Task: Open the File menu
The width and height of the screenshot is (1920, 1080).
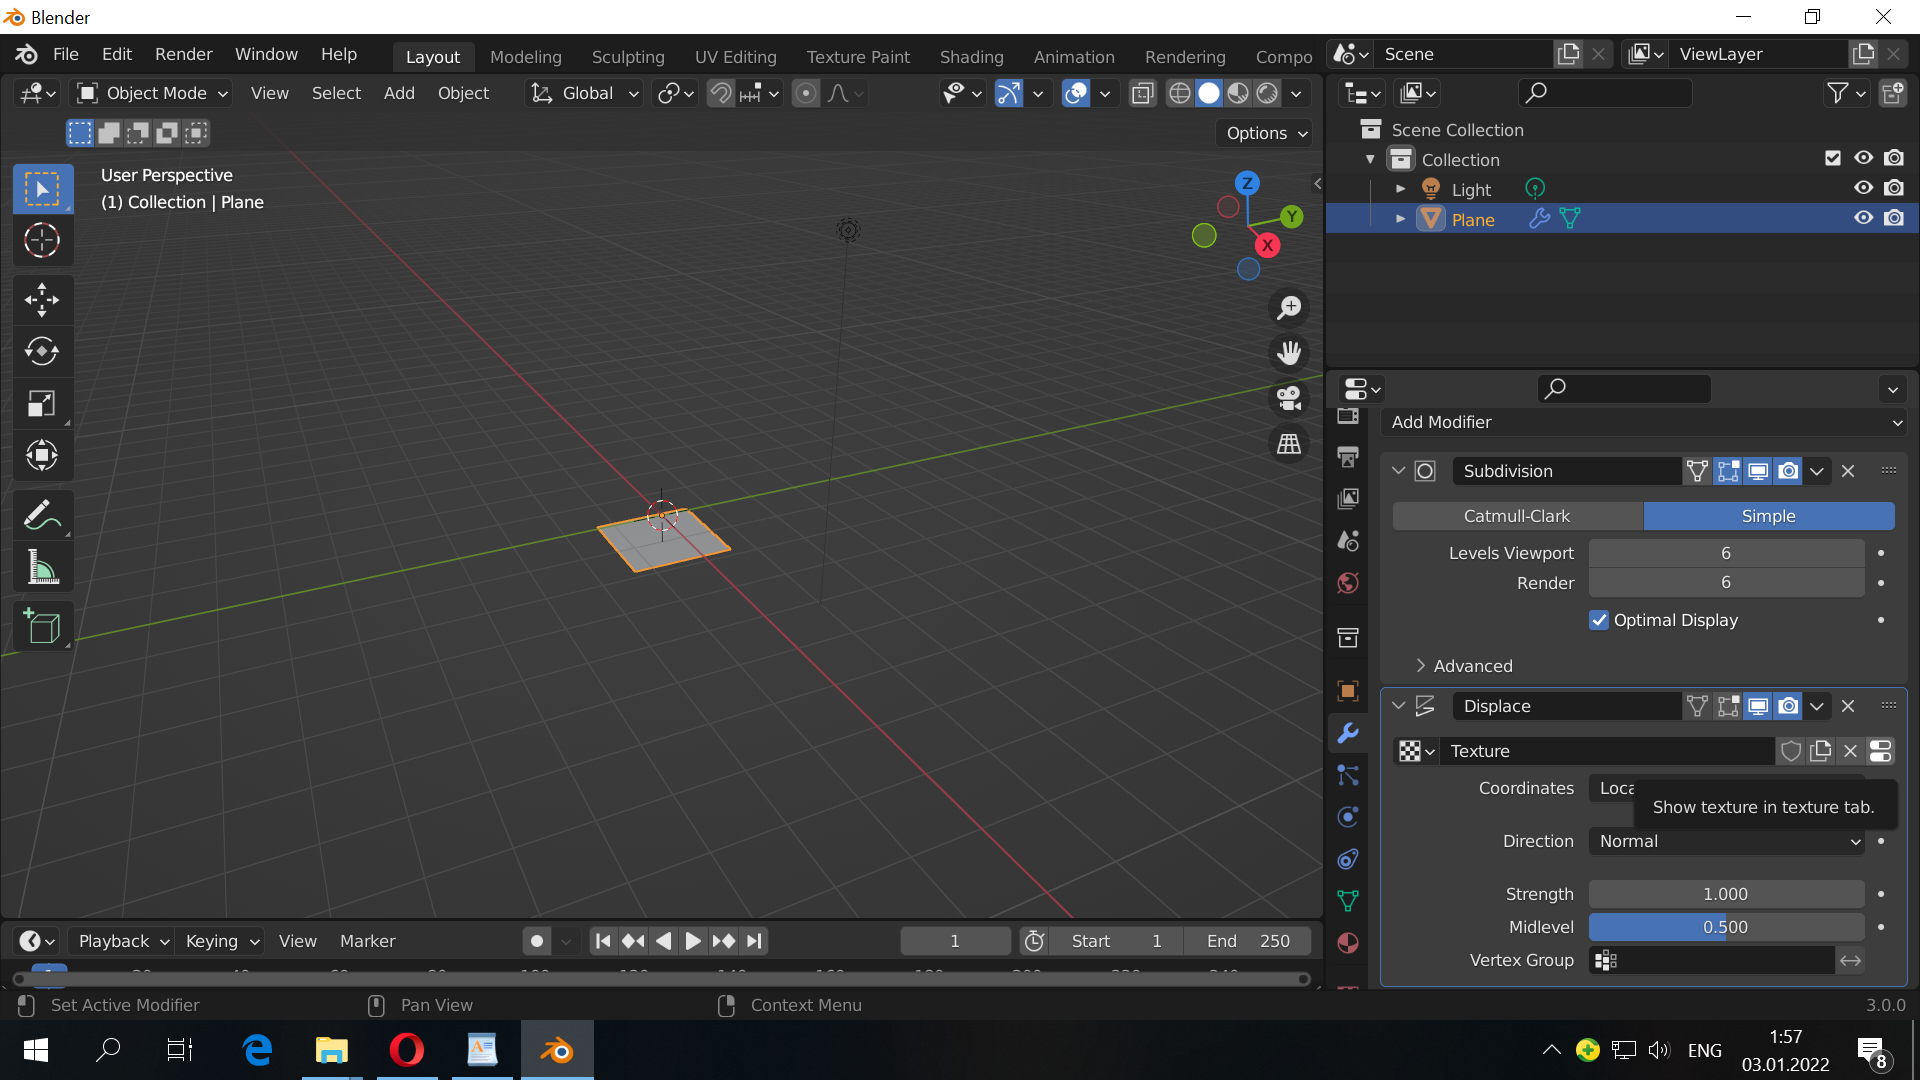Action: (x=65, y=54)
